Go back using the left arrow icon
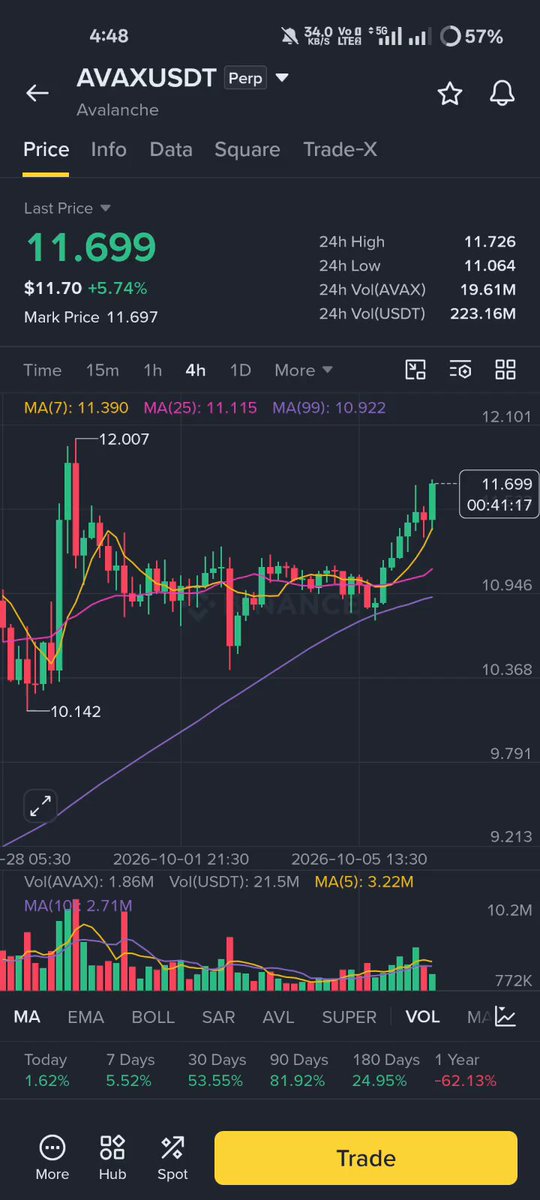540x1200 pixels. (x=37, y=93)
